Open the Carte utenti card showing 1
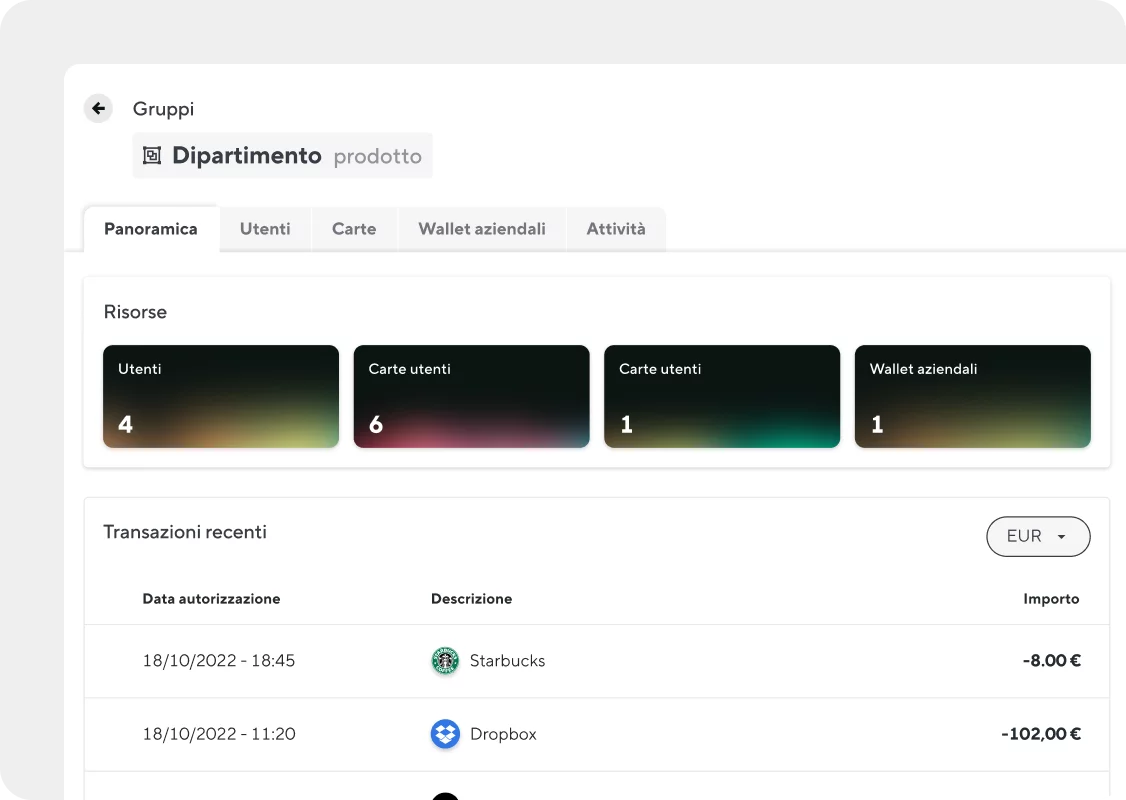This screenshot has height=800, width=1126. pyautogui.click(x=722, y=396)
